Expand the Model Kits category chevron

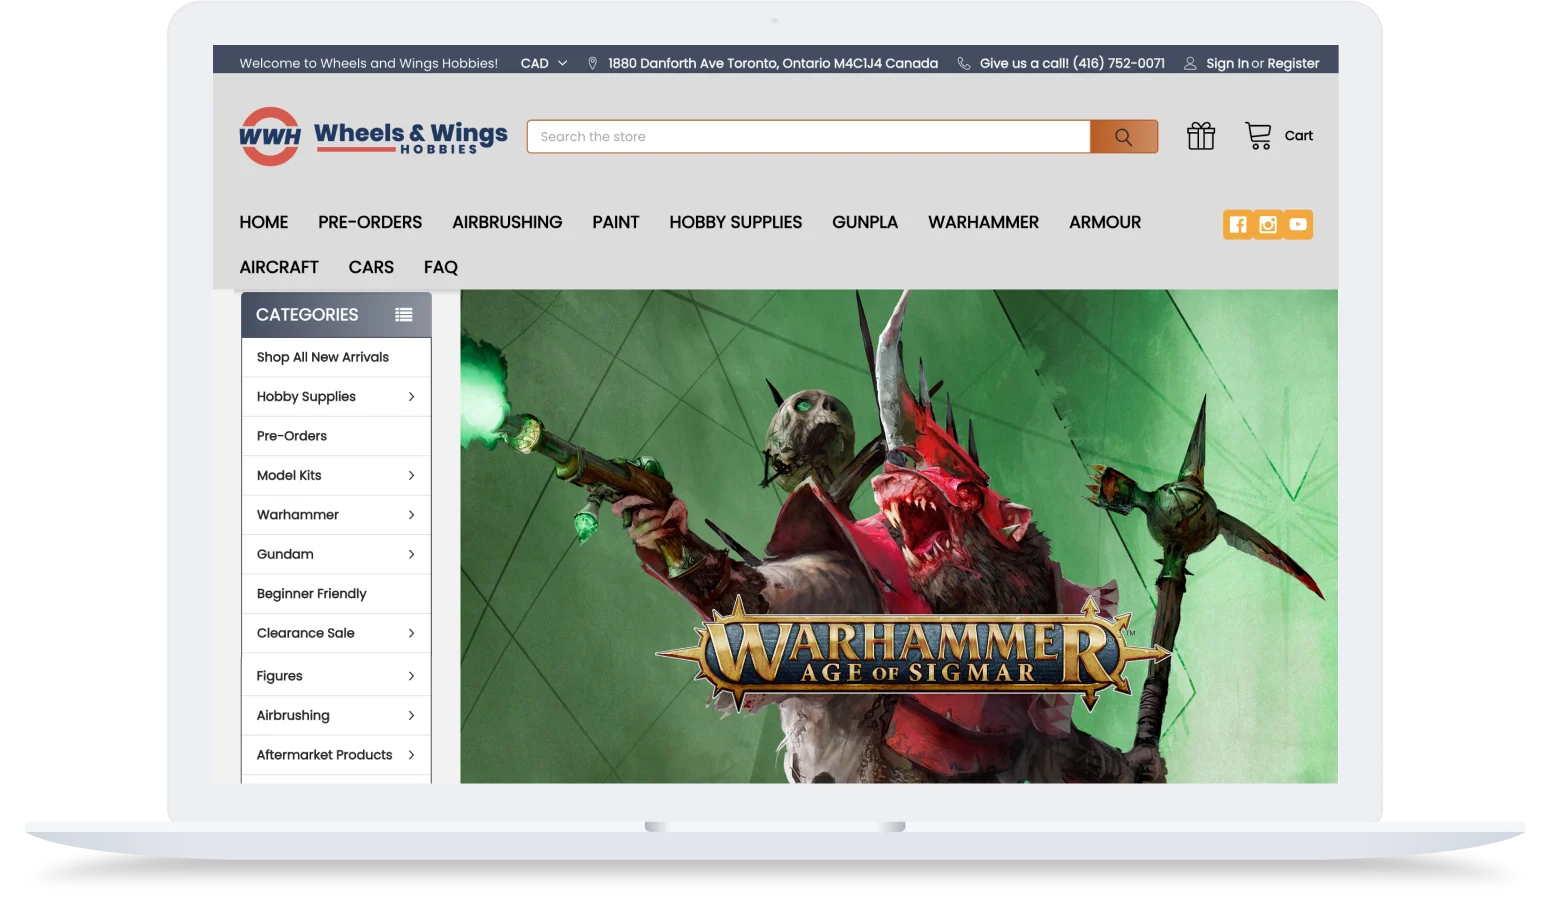[x=411, y=476]
